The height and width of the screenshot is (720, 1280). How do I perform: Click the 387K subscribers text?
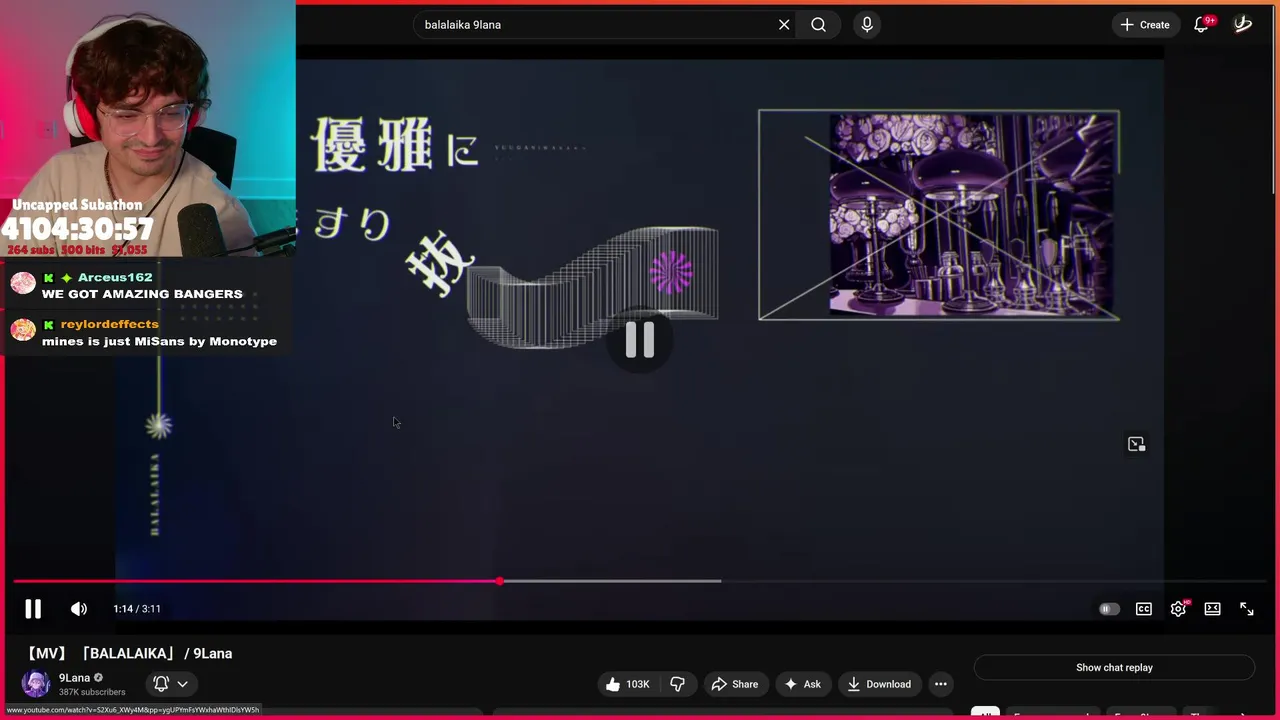92,692
